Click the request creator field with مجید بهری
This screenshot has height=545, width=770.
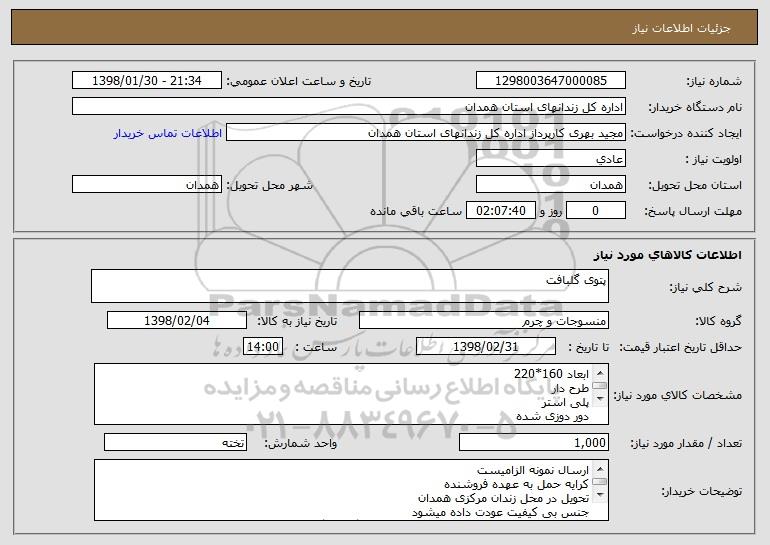click(x=426, y=133)
